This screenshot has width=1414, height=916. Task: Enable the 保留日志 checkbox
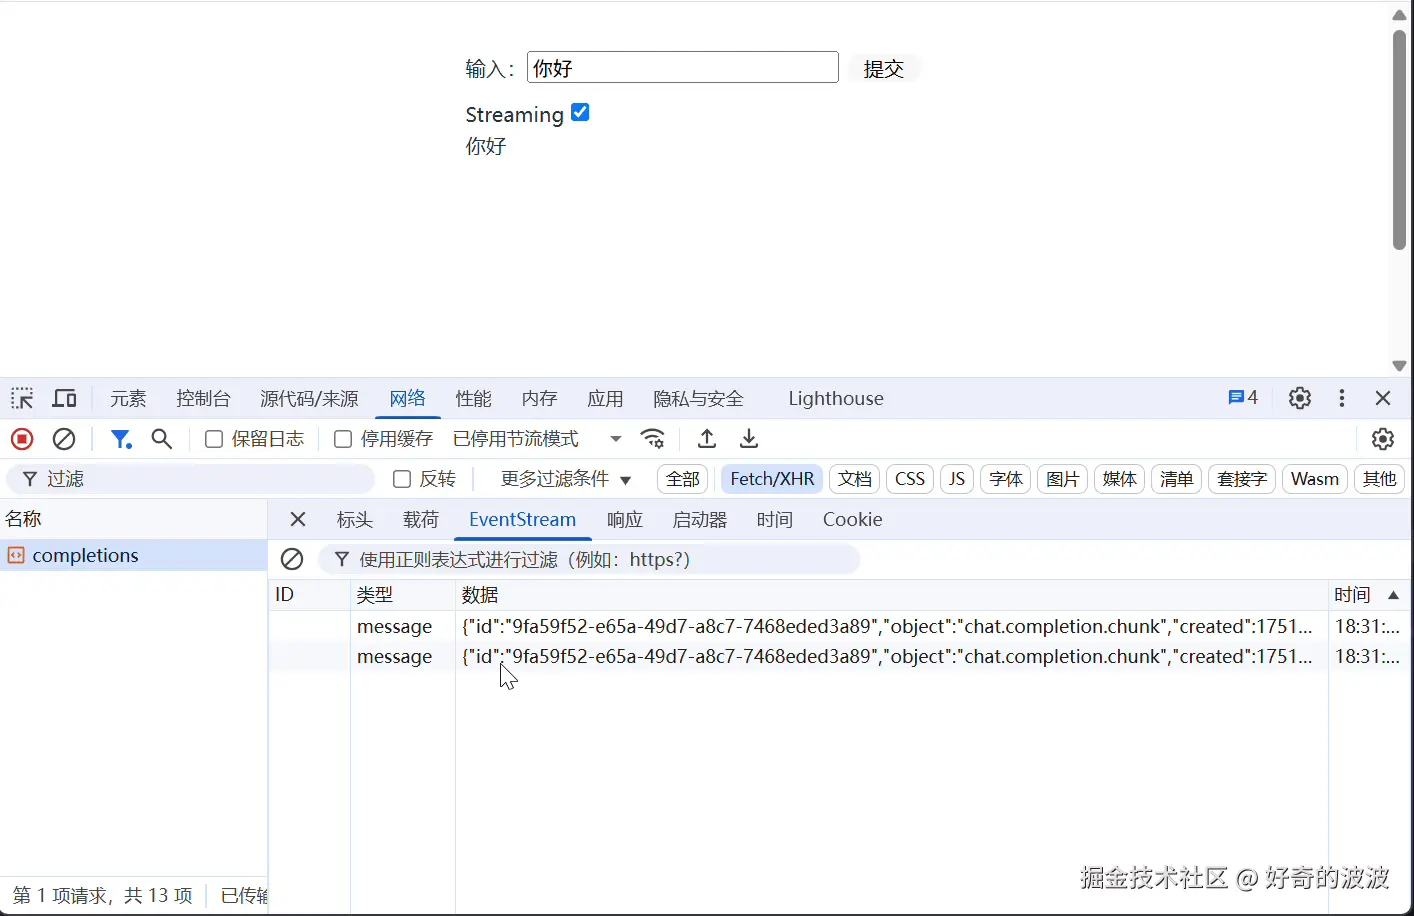point(213,439)
